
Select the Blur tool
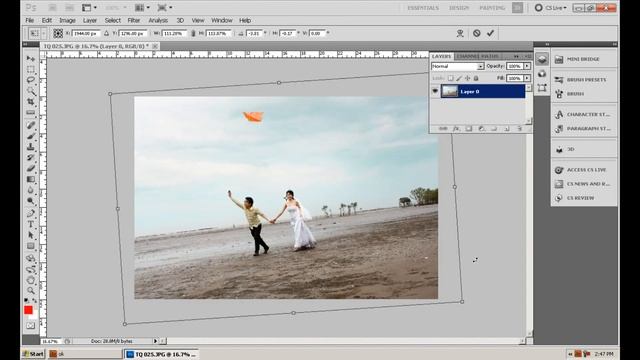click(x=31, y=190)
